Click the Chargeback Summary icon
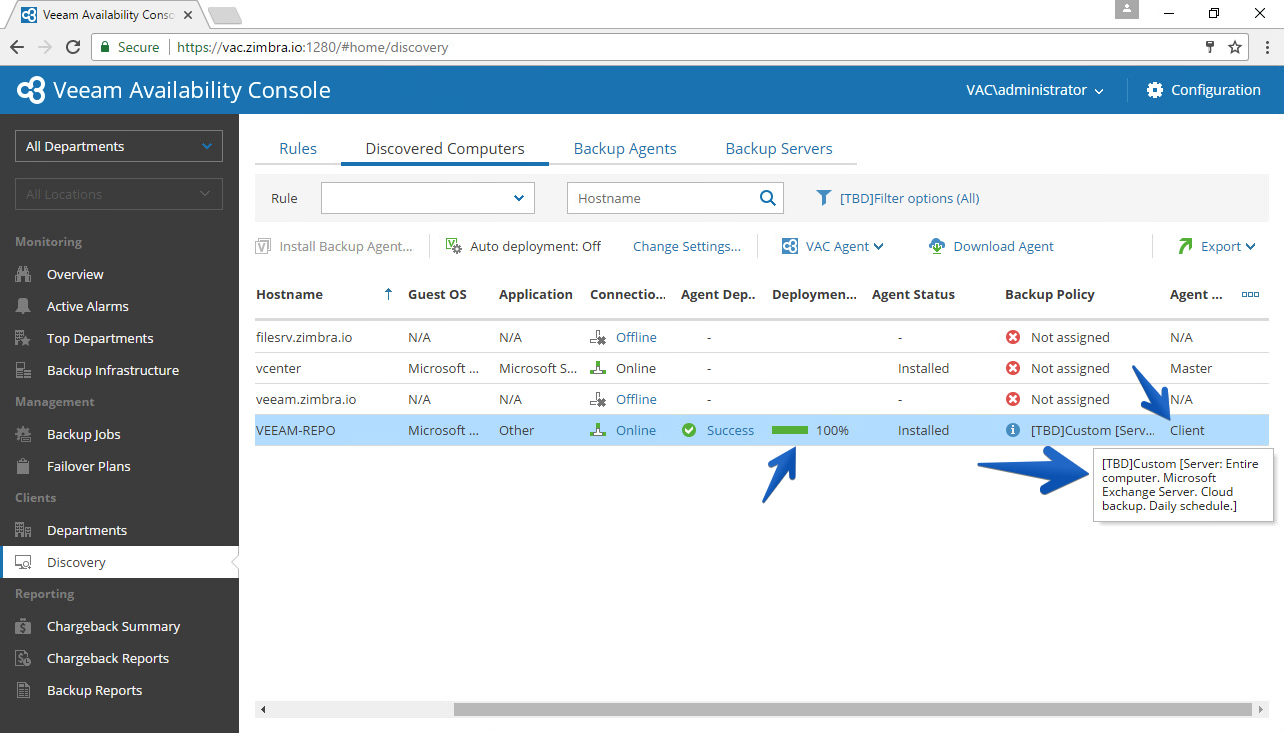 (x=24, y=626)
